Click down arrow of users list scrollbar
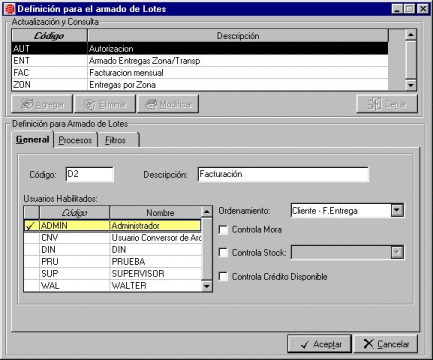The image size is (433, 360). tap(207, 286)
